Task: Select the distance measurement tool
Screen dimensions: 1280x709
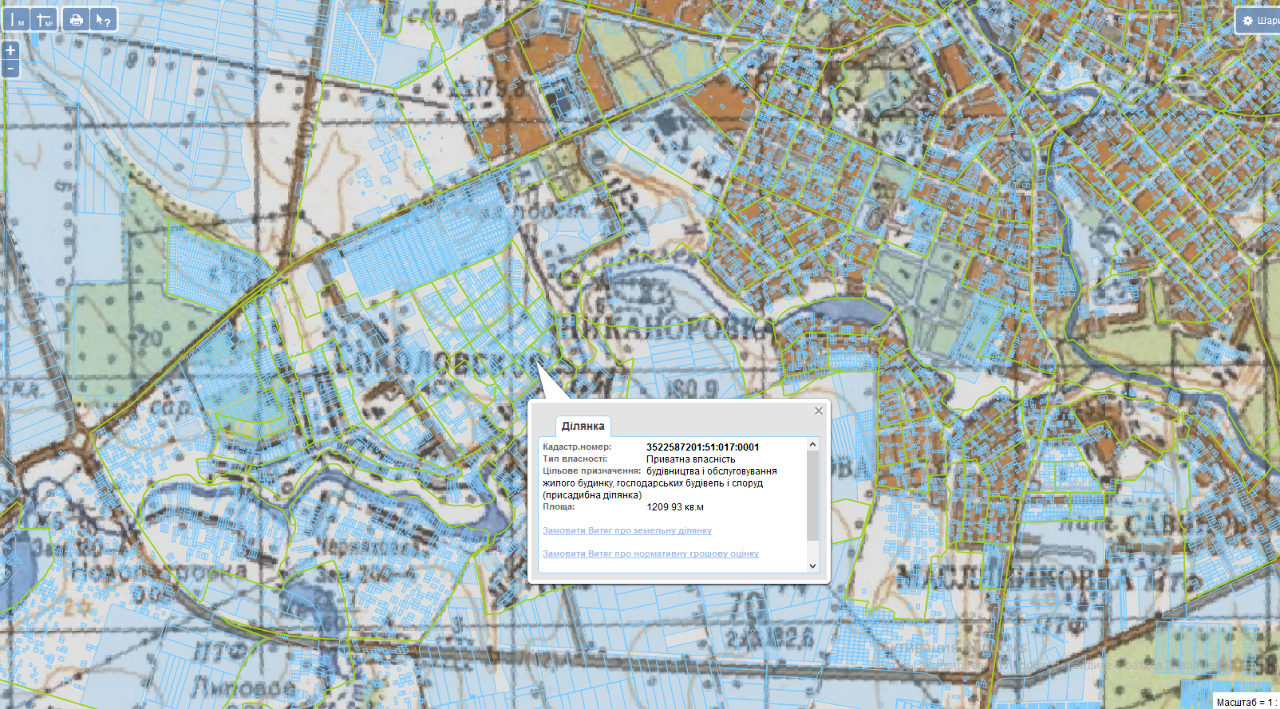Action: (17, 19)
